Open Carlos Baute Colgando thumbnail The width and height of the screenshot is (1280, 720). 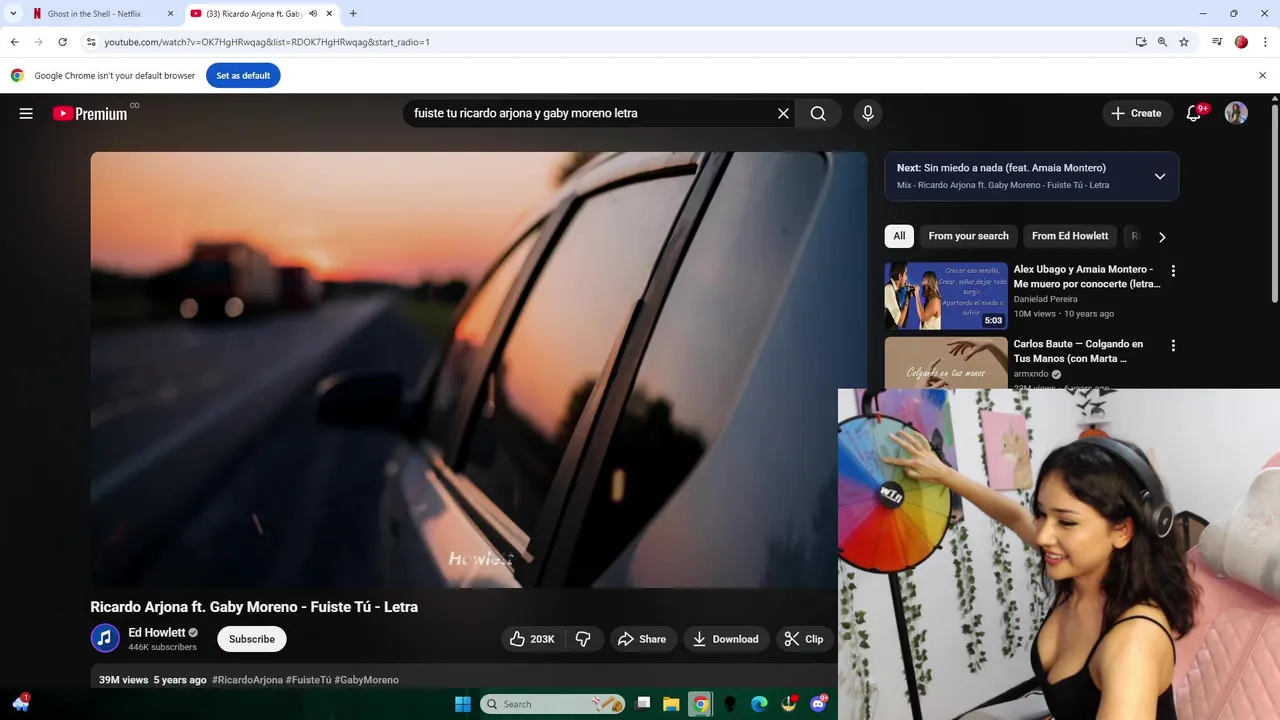(946, 362)
